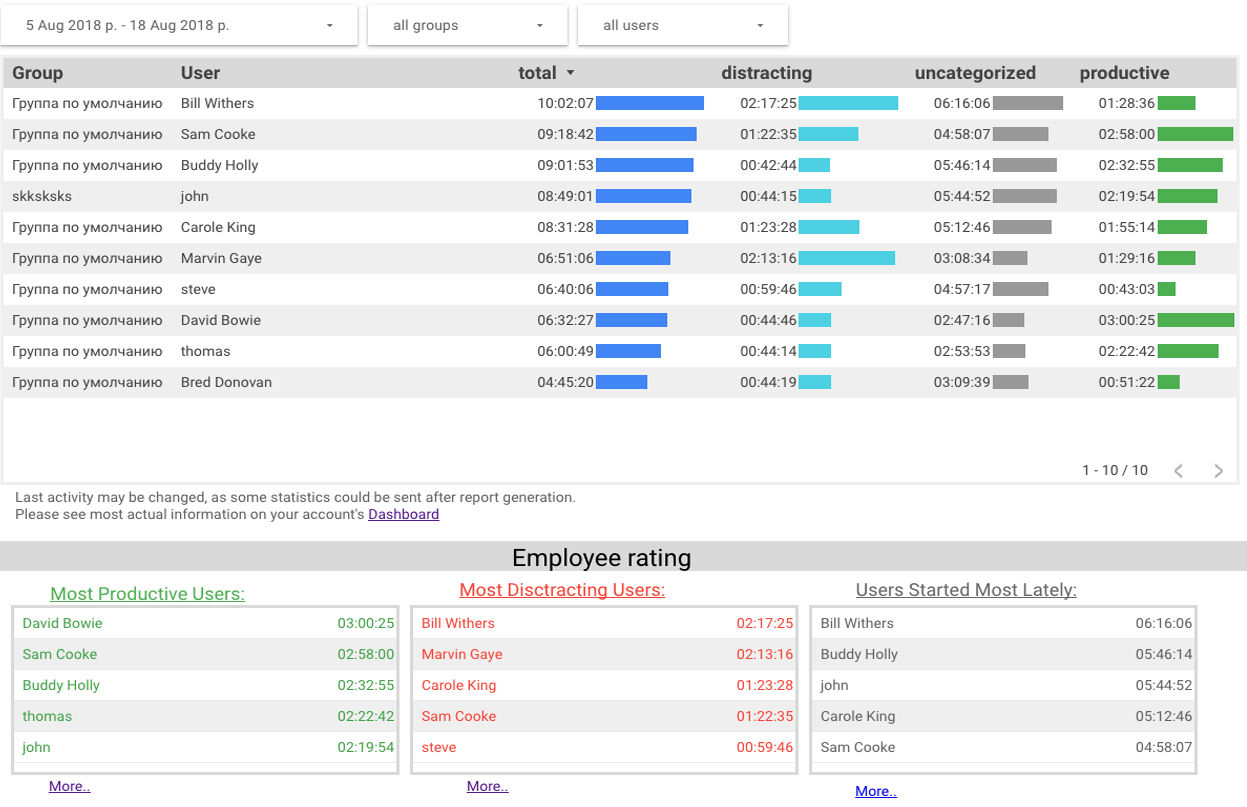This screenshot has height=807, width=1247.
Task: Click 'More..' under Users Started Most Lately
Action: click(875, 791)
